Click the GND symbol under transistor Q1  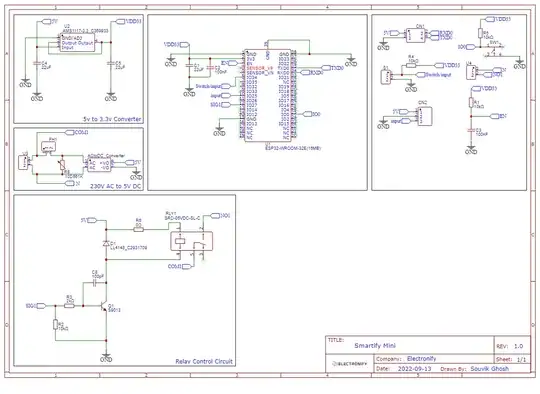(106, 357)
